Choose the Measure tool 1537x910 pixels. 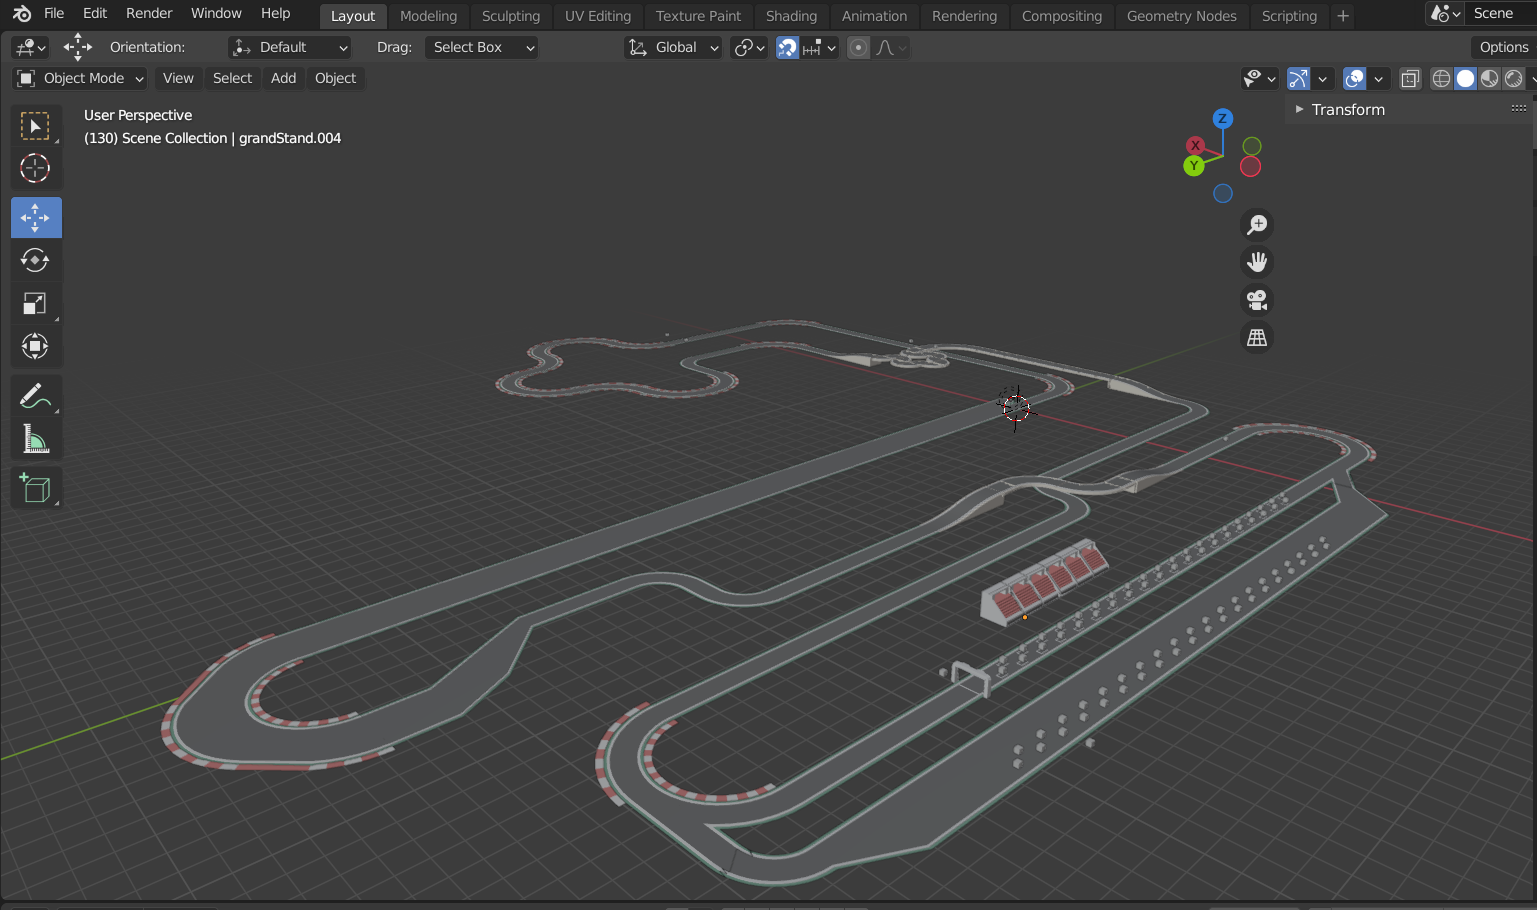pos(36,438)
